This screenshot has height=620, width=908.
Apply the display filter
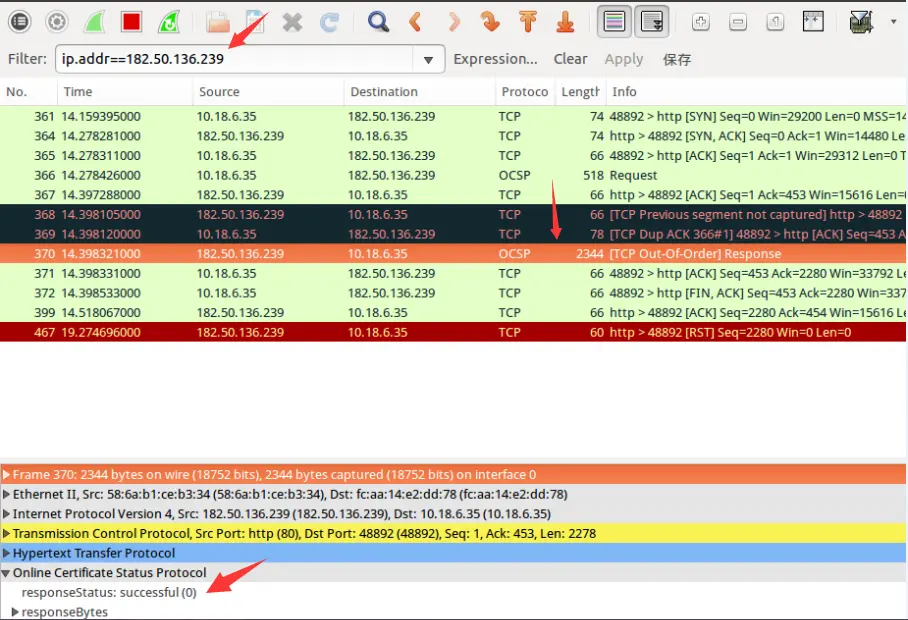coord(624,59)
